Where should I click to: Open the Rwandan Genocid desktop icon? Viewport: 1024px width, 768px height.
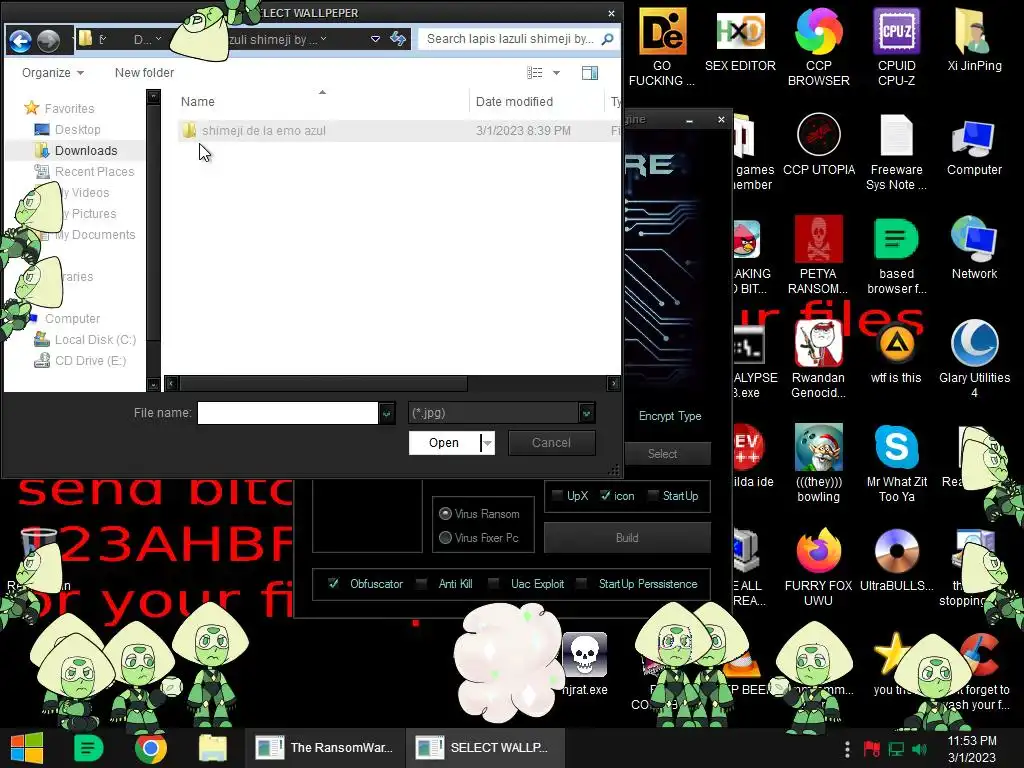818,359
